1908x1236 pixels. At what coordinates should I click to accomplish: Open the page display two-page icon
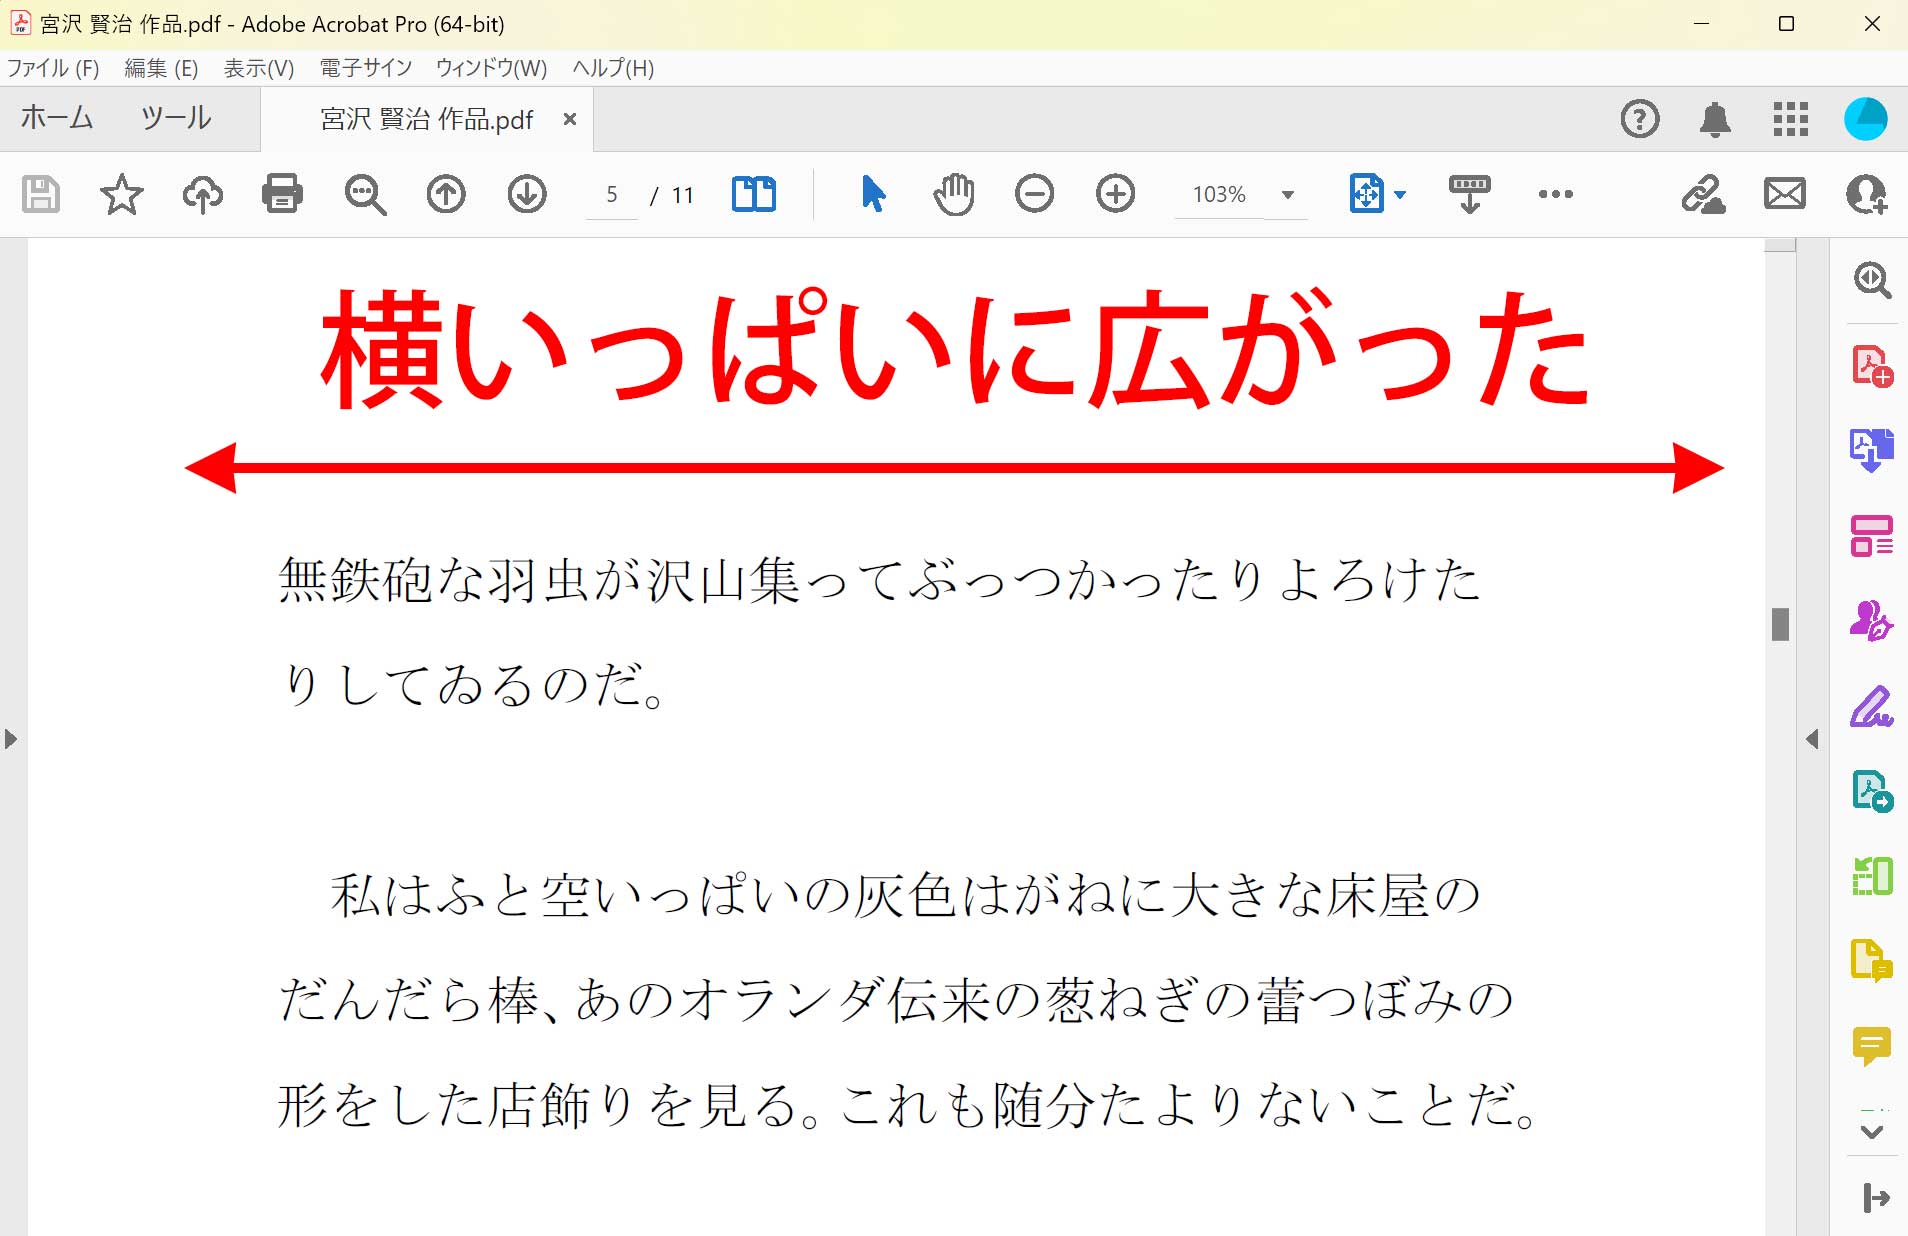pyautogui.click(x=754, y=194)
